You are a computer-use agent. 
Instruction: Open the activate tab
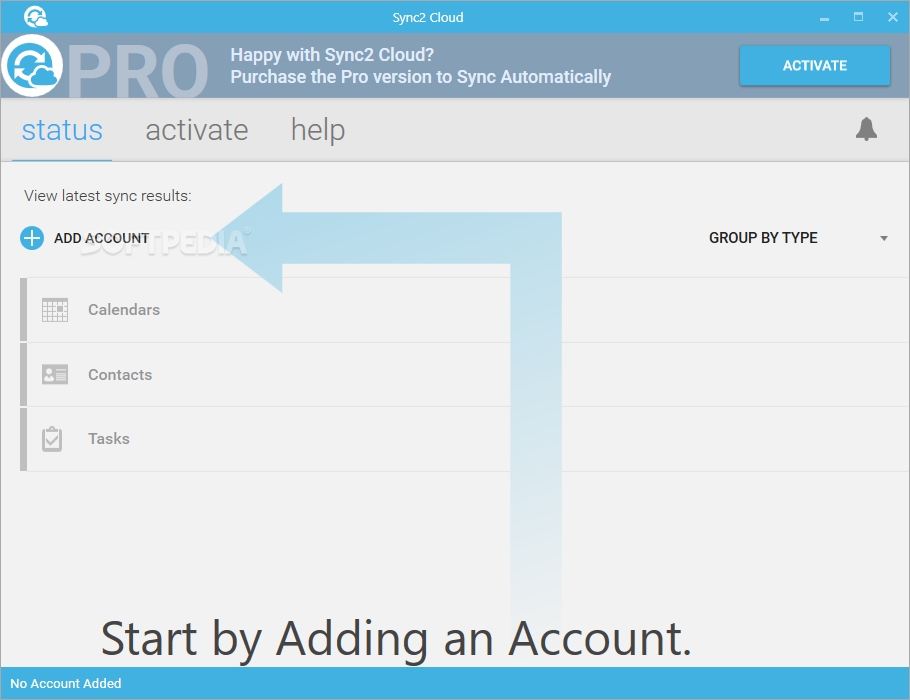click(197, 130)
